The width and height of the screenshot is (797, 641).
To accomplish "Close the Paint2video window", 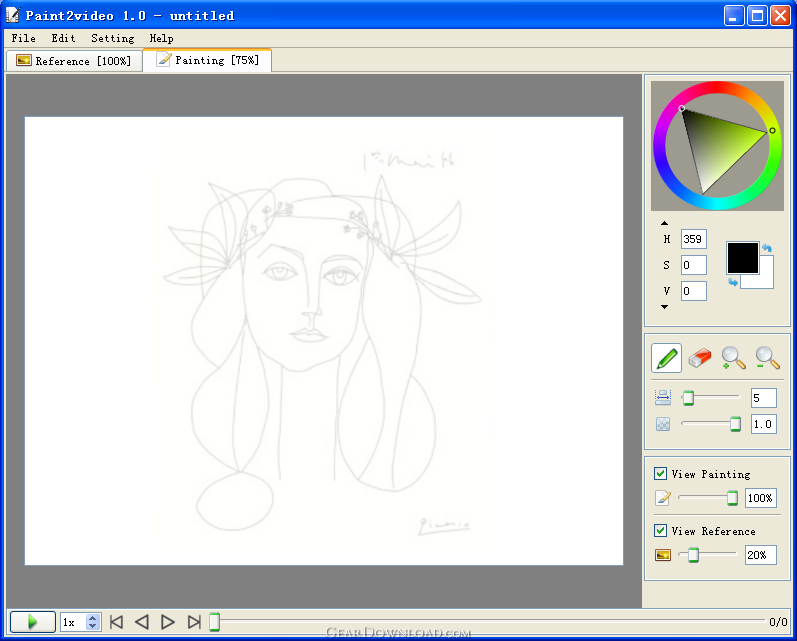I will pos(780,16).
